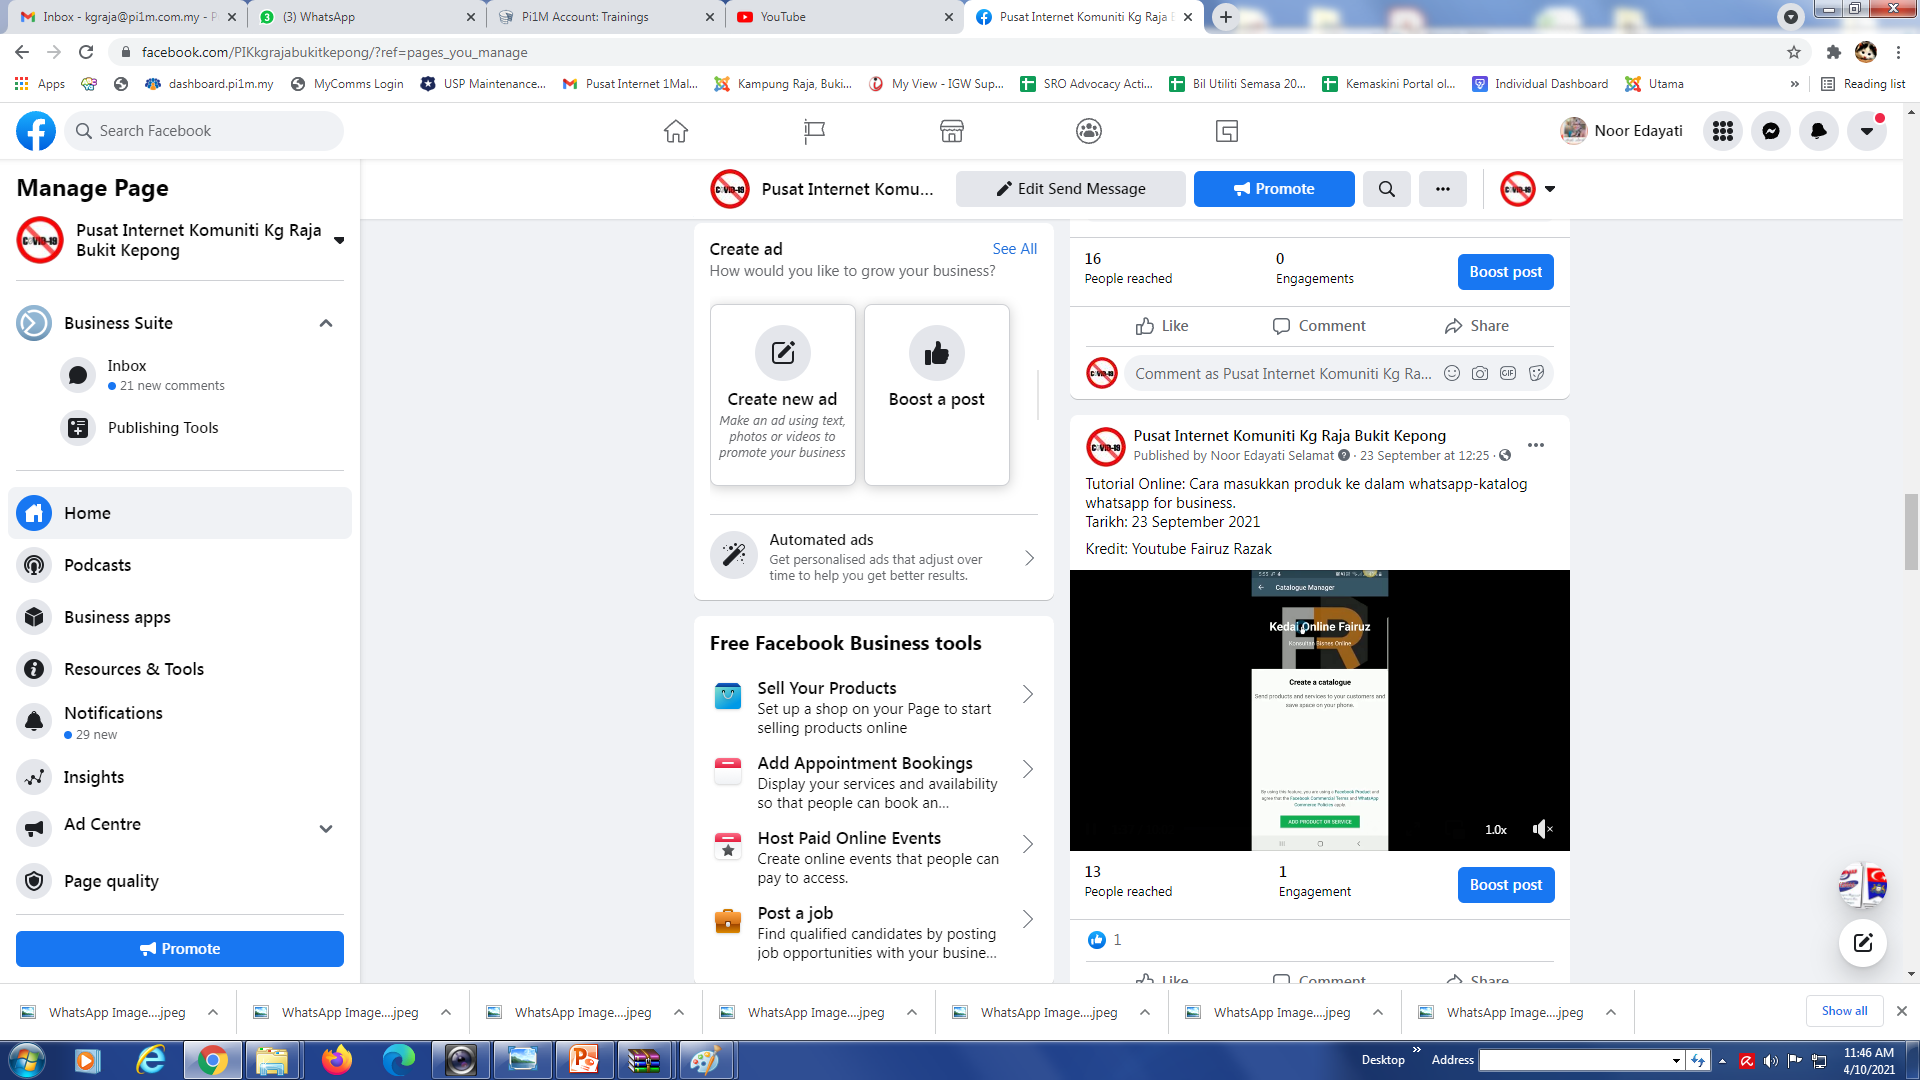Open the Marketplace icon in top navigation
The image size is (1920, 1080).
951,131
